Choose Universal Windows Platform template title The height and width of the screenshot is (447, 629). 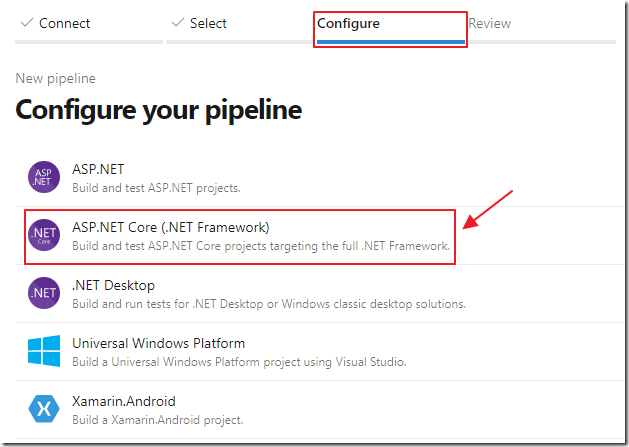pos(158,343)
